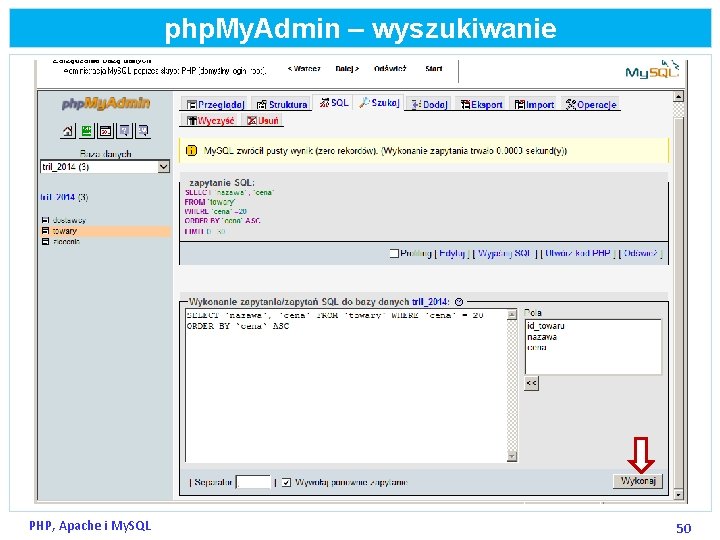The height and width of the screenshot is (540, 720).
Task: Switch to the Szukaj tab
Action: 379,103
